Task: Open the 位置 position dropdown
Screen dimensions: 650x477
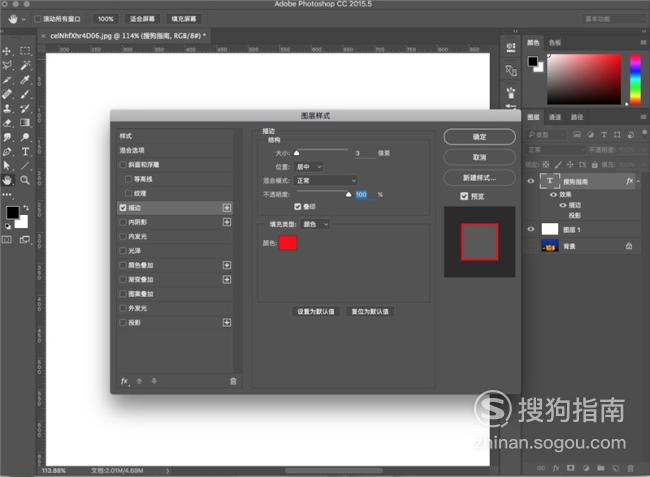Action: pyautogui.click(x=309, y=167)
